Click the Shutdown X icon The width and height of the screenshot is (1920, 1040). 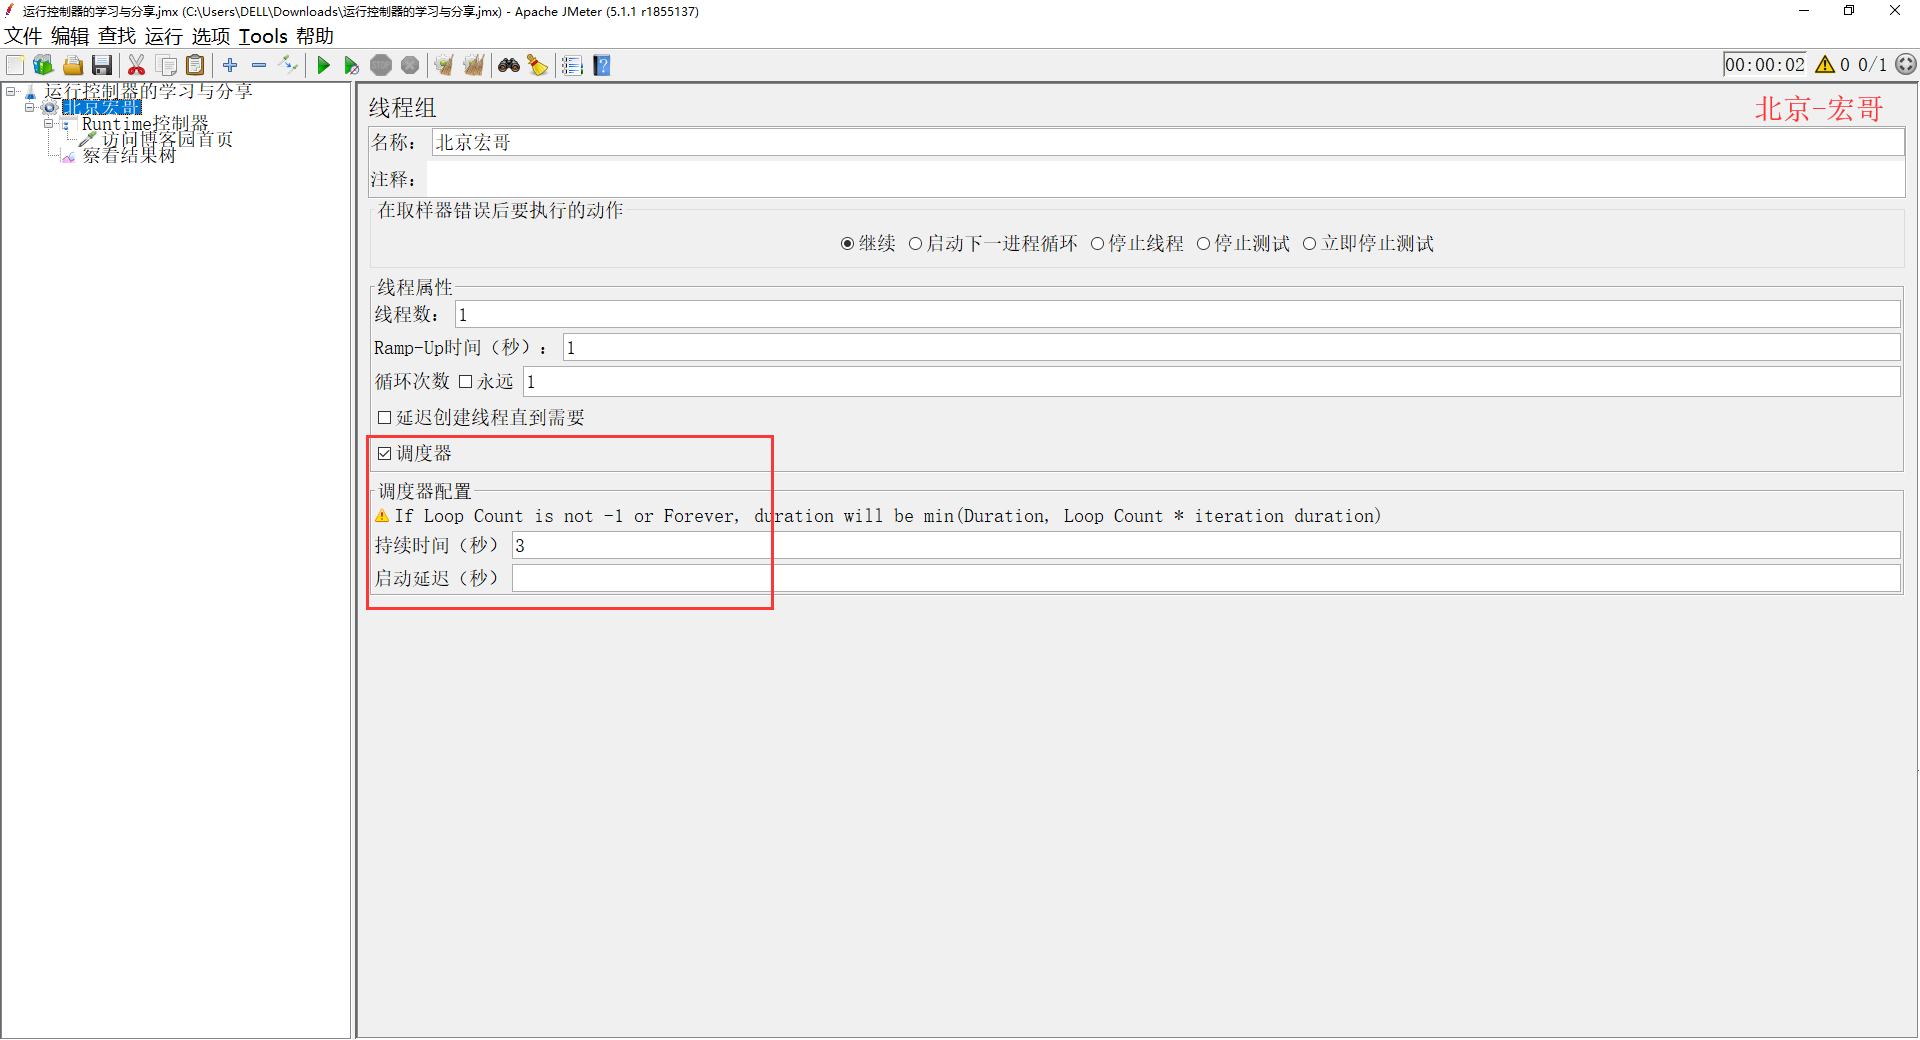(410, 65)
